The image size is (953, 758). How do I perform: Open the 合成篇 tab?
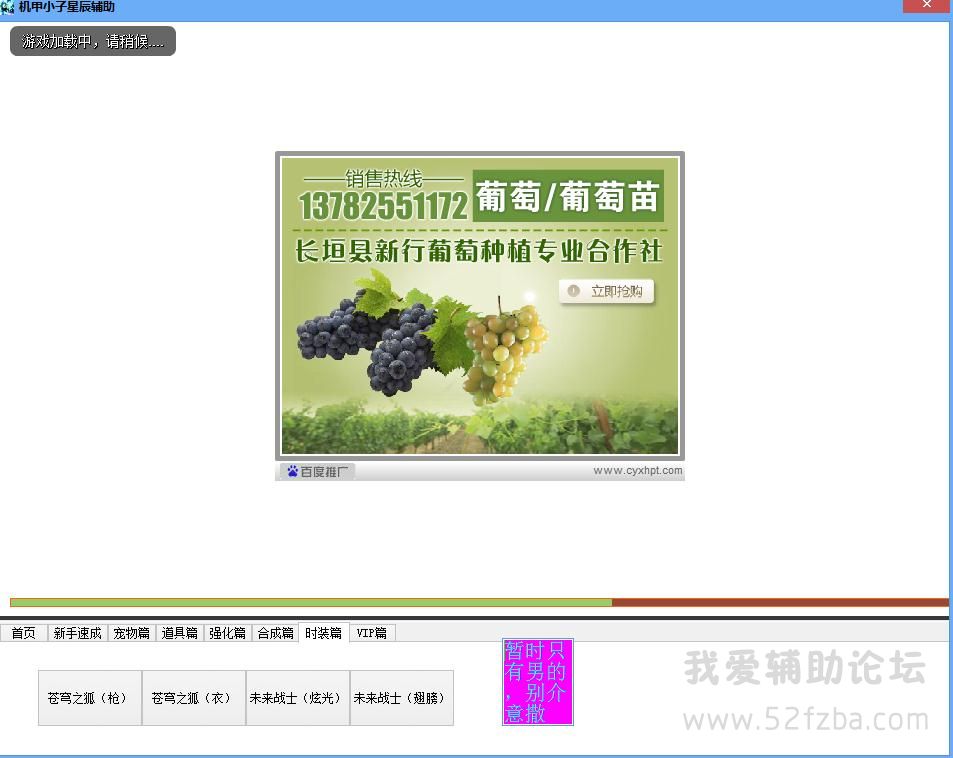275,633
